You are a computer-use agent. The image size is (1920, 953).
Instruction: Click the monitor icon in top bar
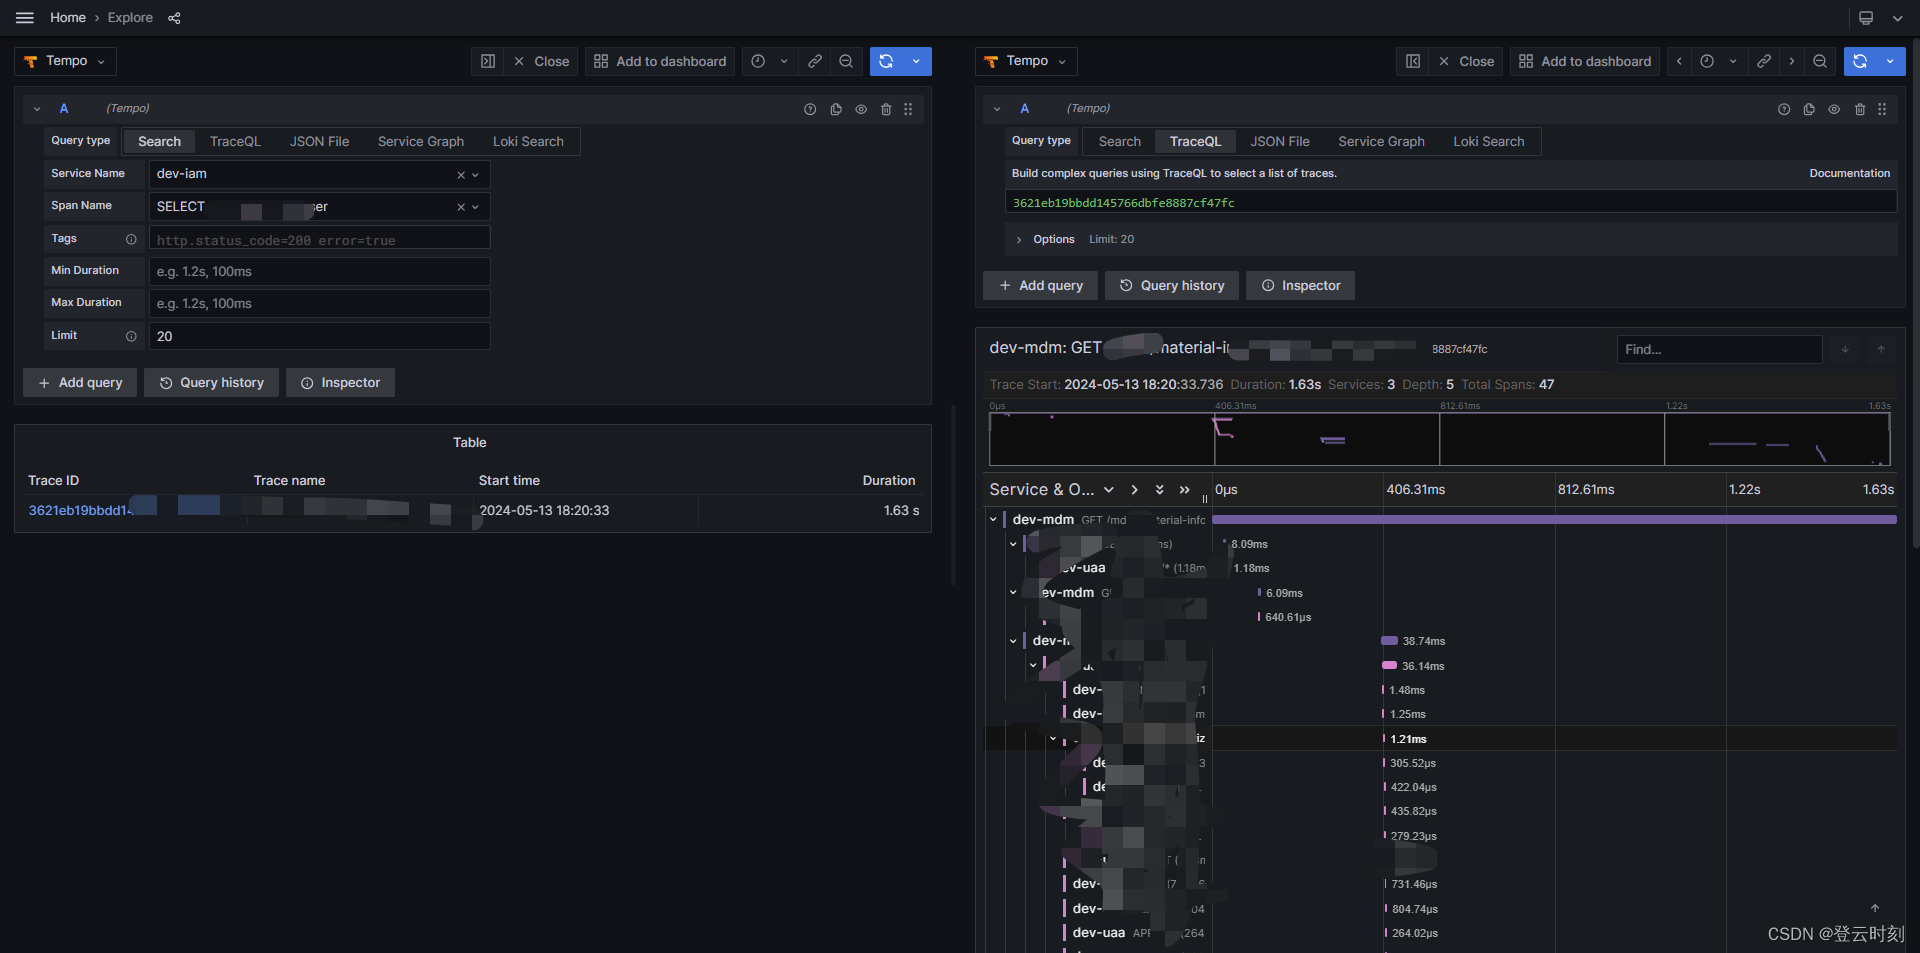pyautogui.click(x=1866, y=18)
